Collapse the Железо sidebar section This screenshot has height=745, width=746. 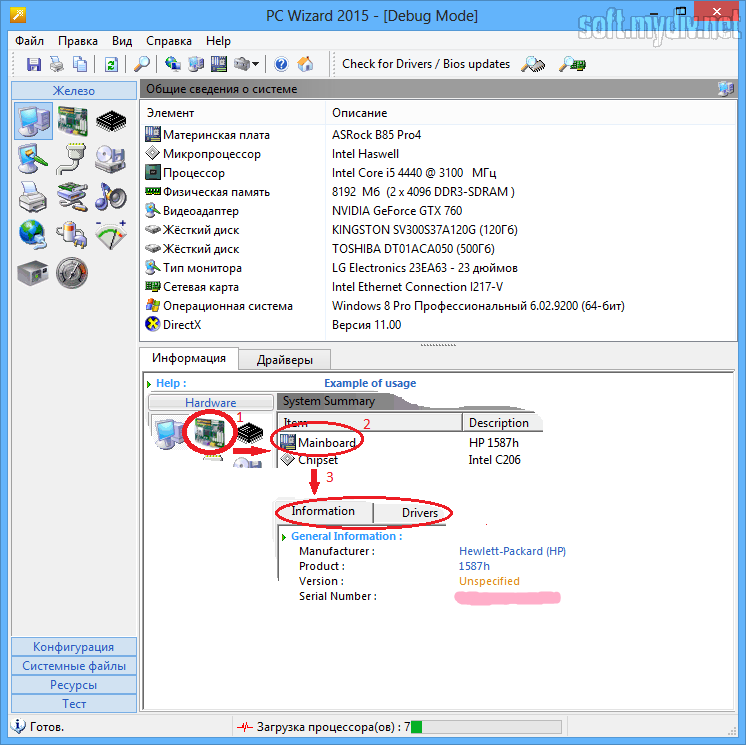point(74,90)
